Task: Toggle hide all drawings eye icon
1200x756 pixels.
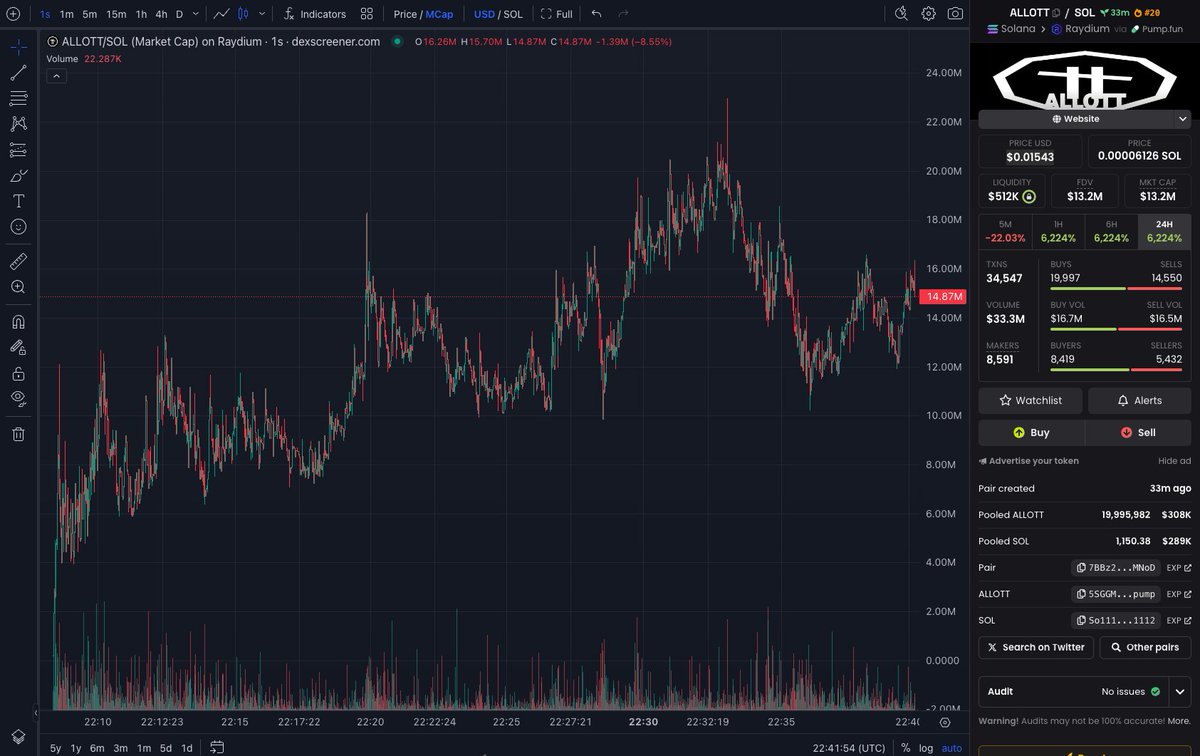Action: point(18,399)
